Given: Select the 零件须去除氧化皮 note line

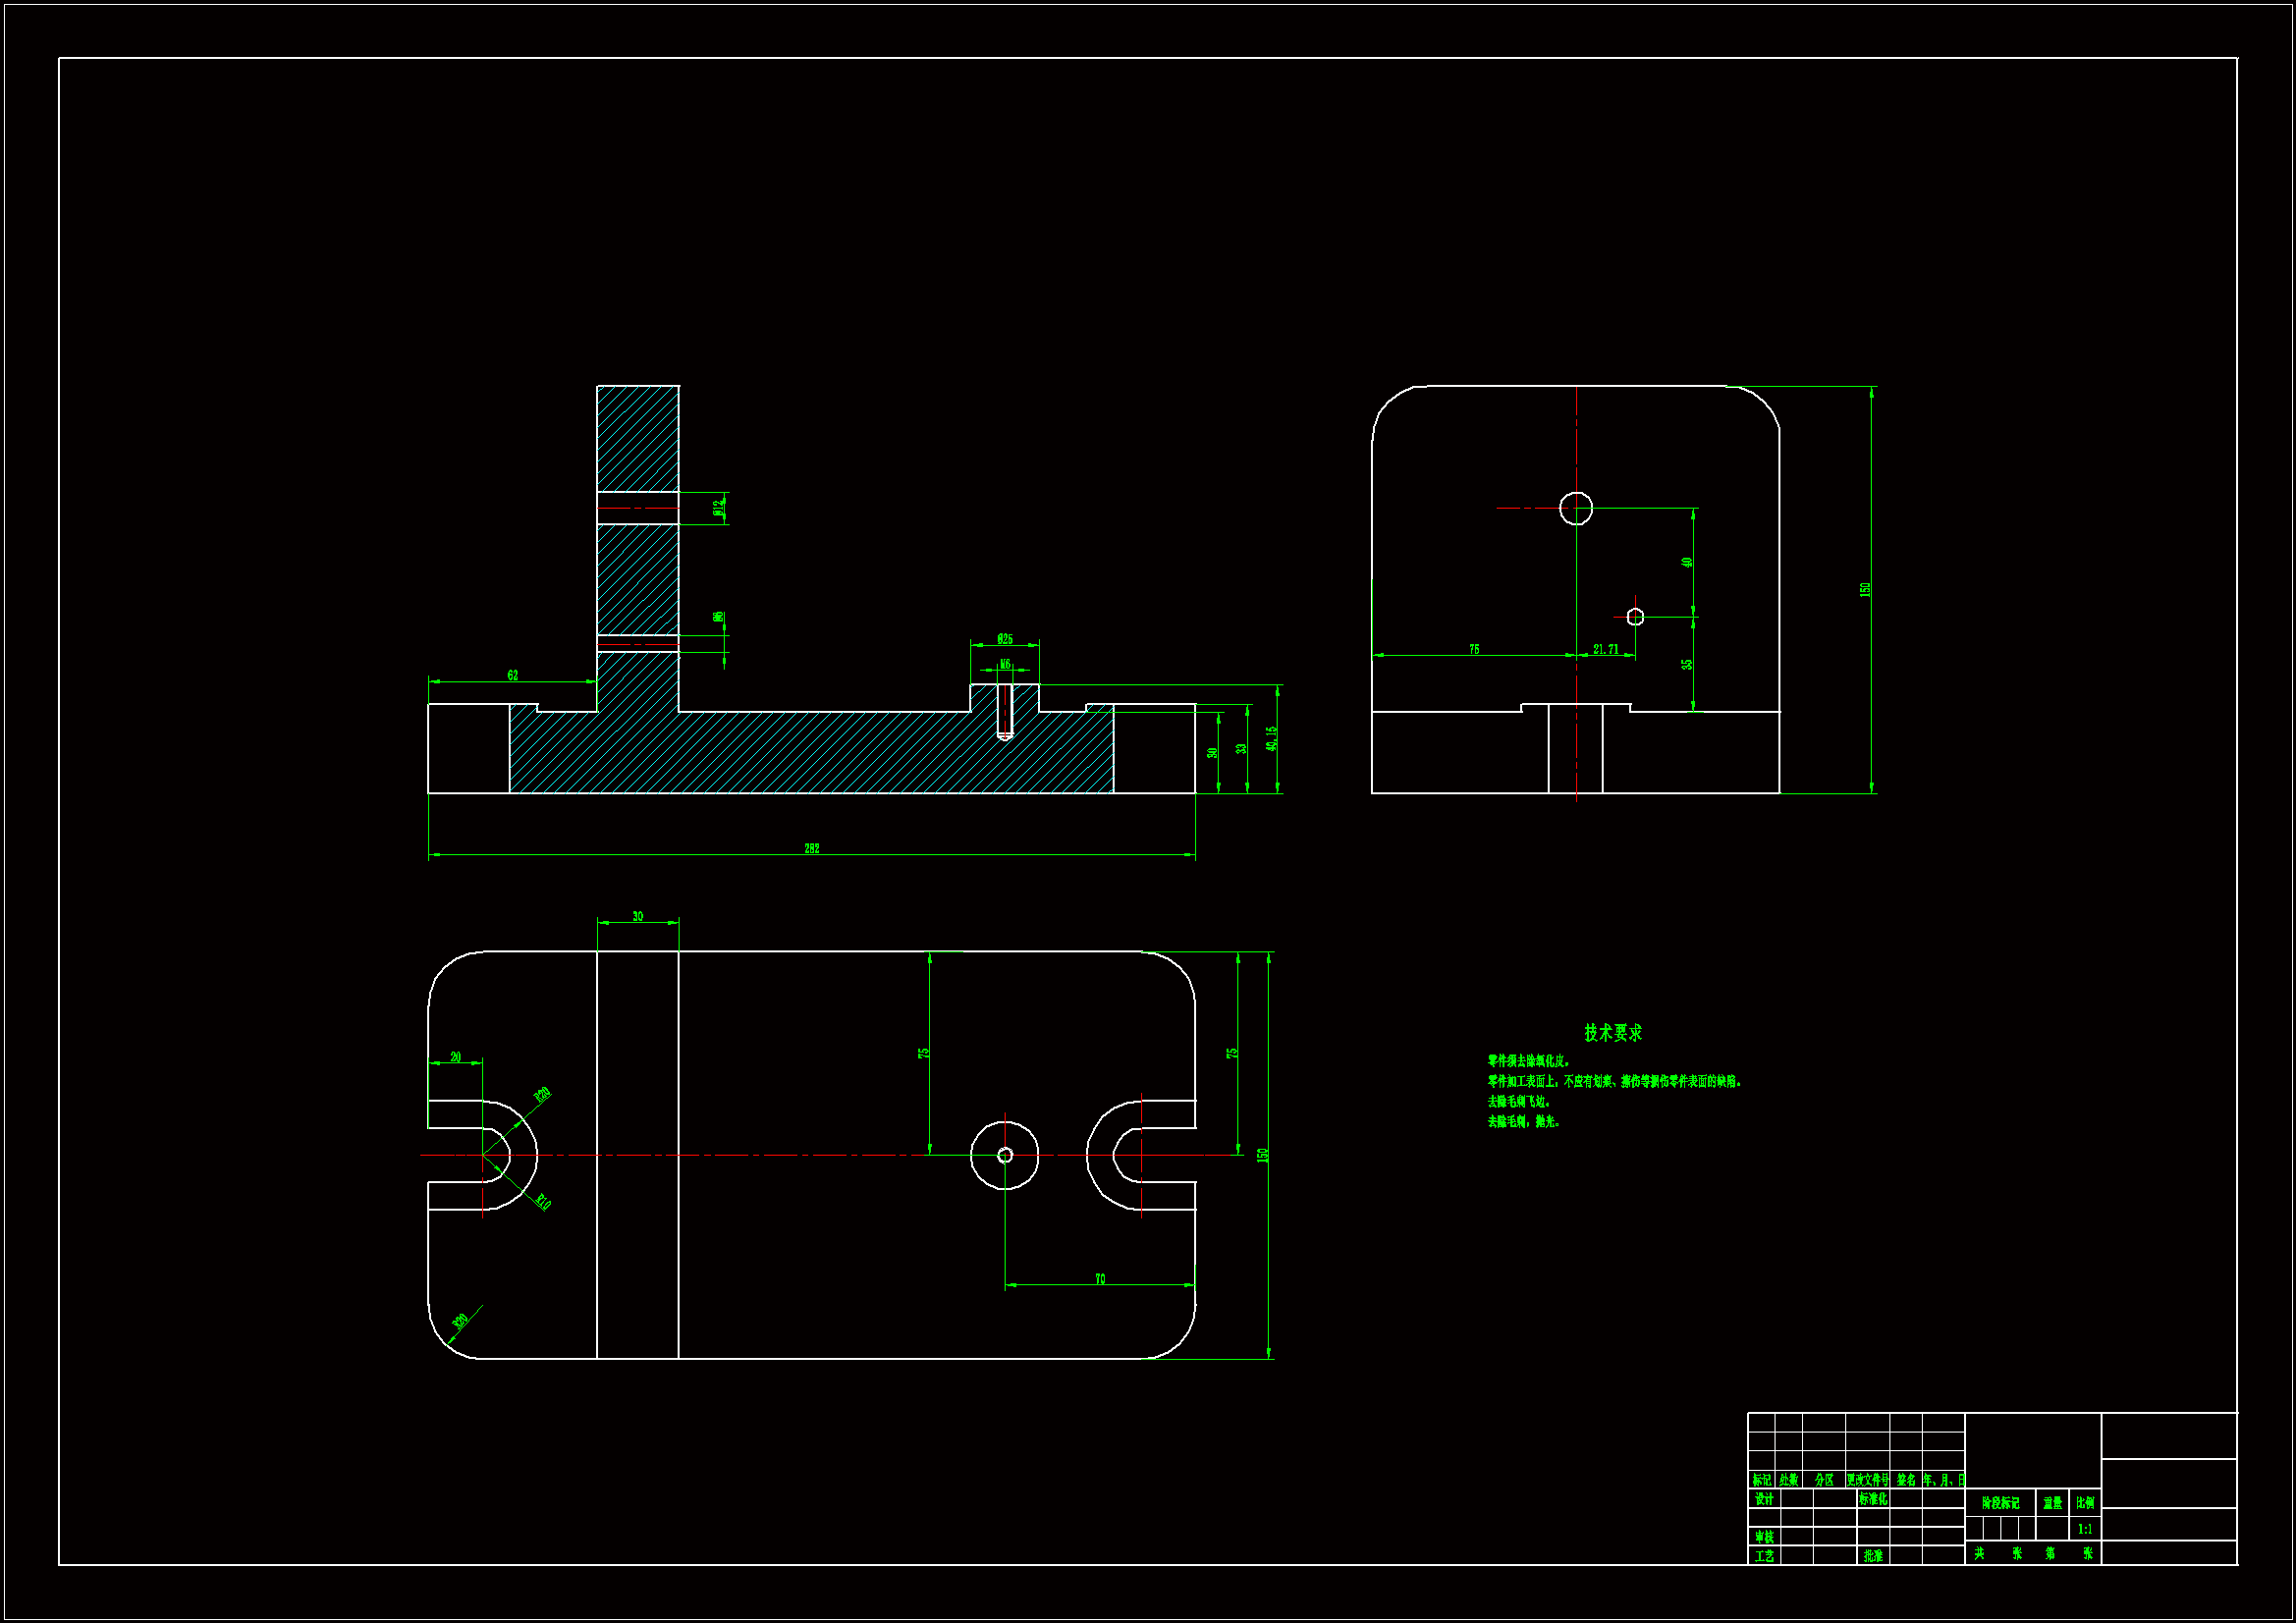Looking at the screenshot, I should coord(1528,1062).
